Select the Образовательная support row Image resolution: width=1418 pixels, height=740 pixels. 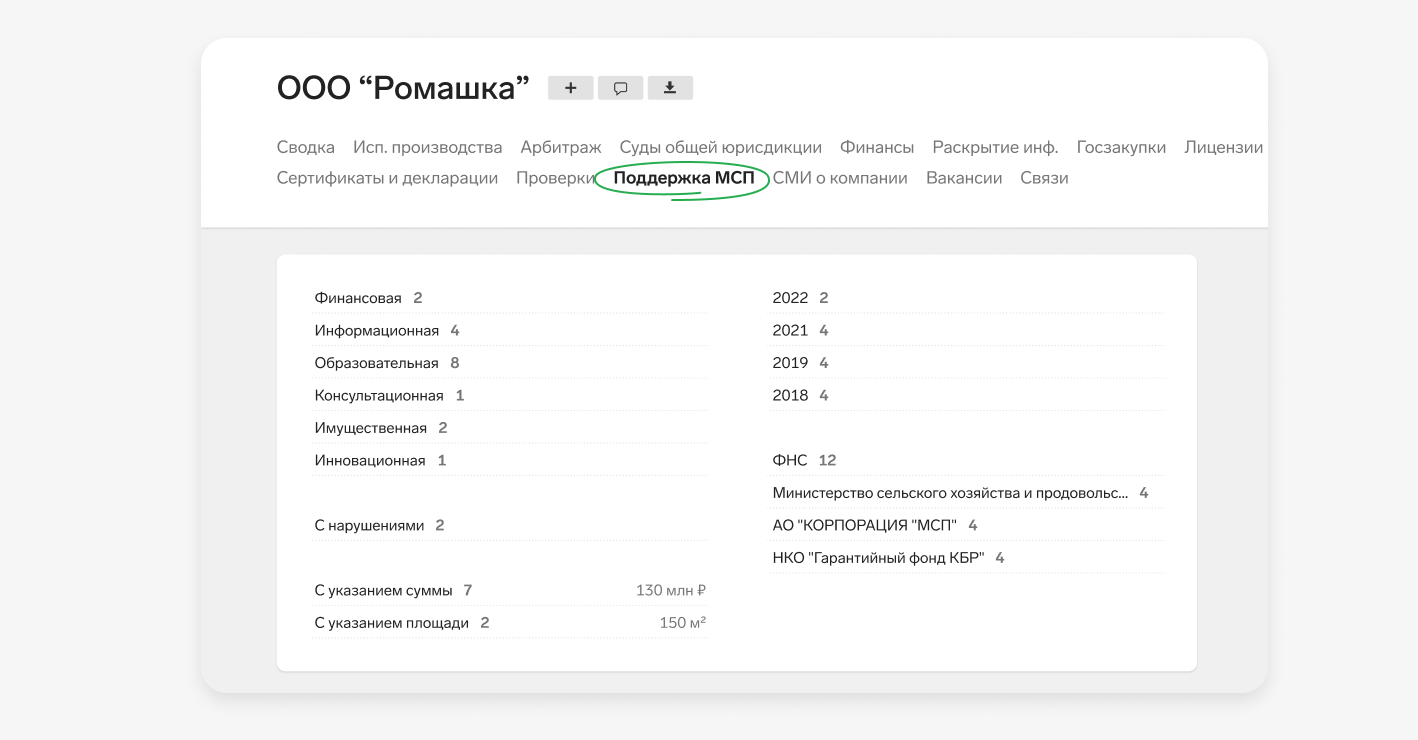(376, 363)
